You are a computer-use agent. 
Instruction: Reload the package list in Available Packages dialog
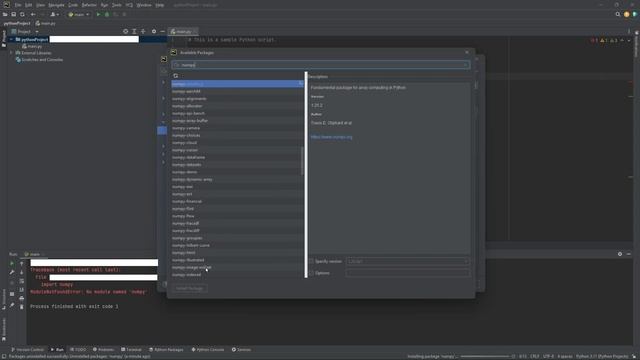176,76
